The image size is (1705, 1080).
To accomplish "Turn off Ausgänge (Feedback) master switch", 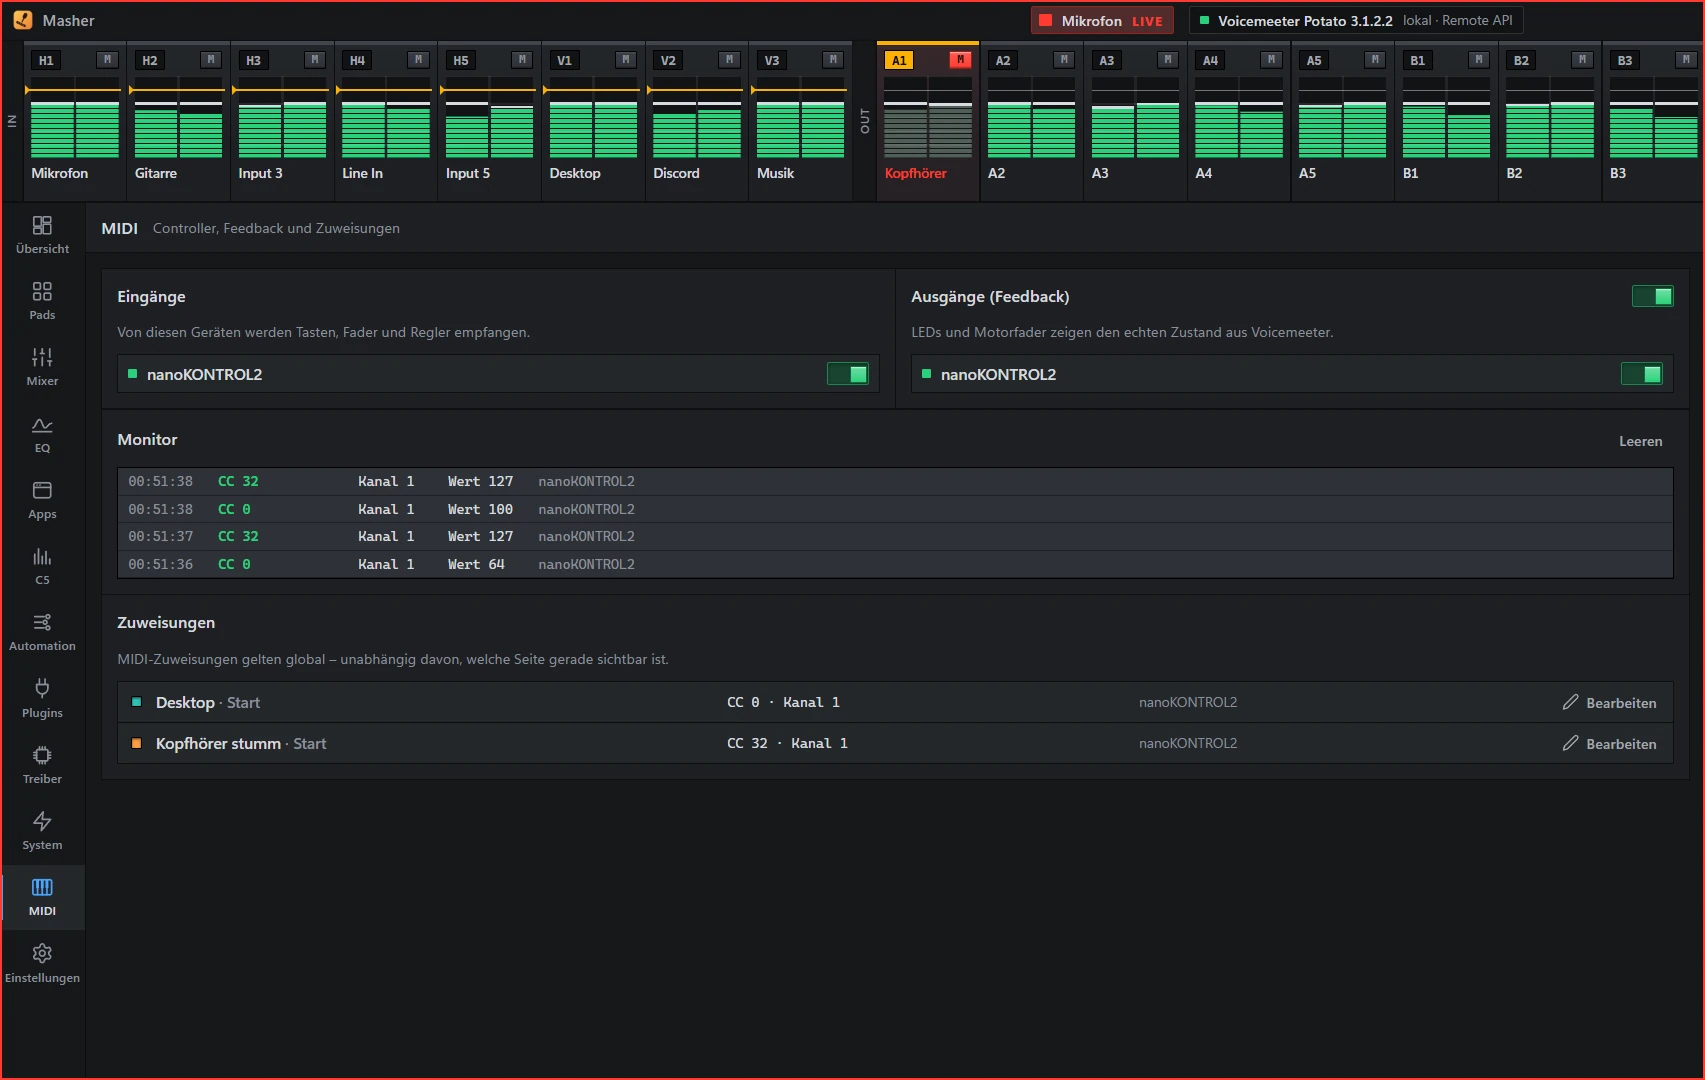I will [x=1652, y=296].
